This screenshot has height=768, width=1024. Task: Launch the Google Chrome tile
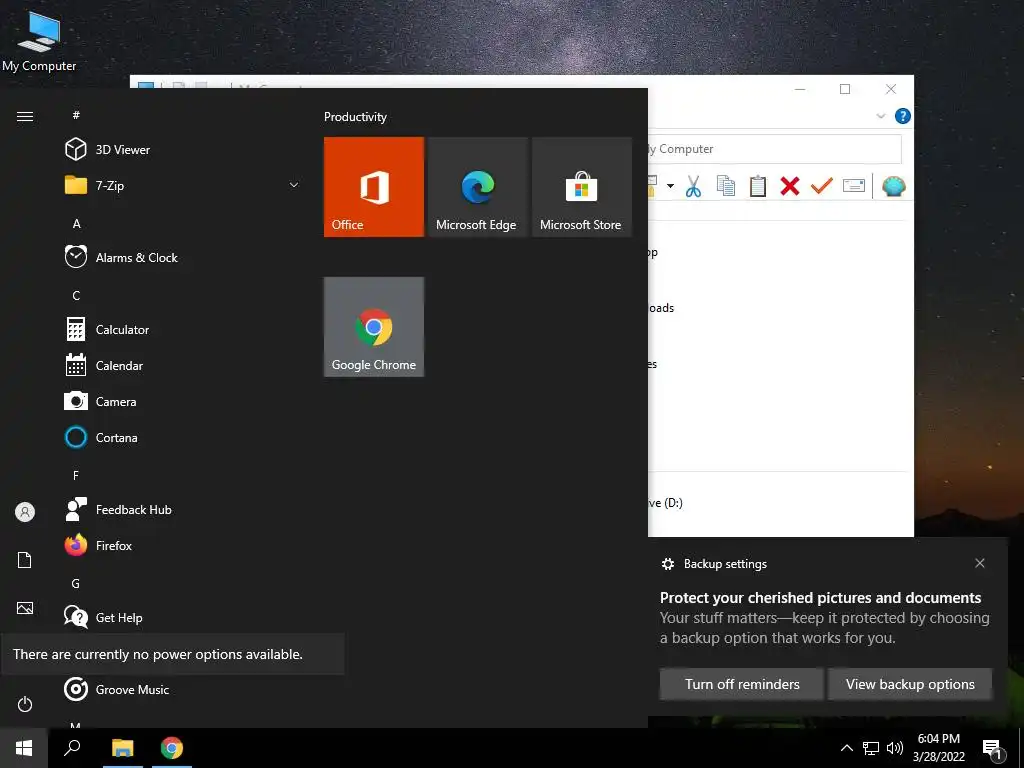pos(374,327)
